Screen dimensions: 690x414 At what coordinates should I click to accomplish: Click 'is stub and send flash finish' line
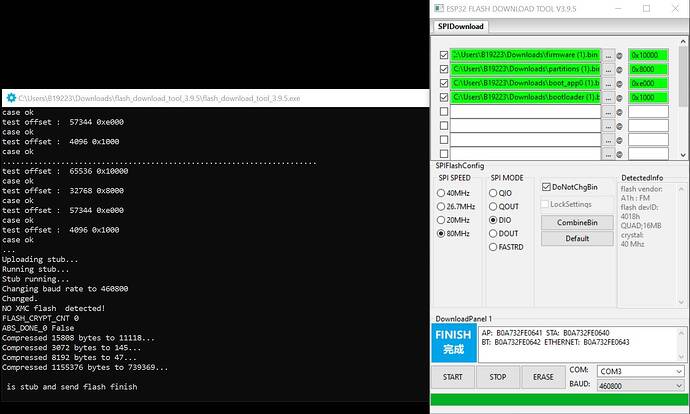coord(72,387)
